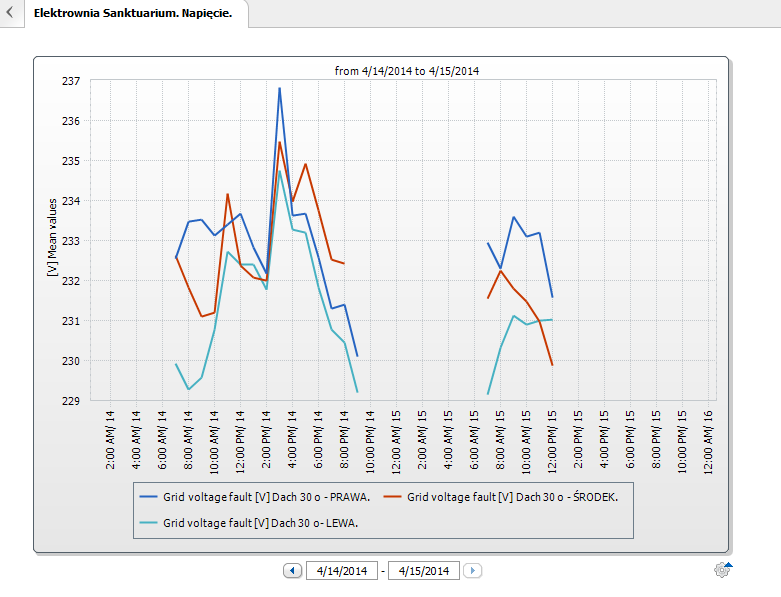The height and width of the screenshot is (597, 781).
Task: Click the x-axis label '12:00 AM/ 16'
Action: click(709, 442)
